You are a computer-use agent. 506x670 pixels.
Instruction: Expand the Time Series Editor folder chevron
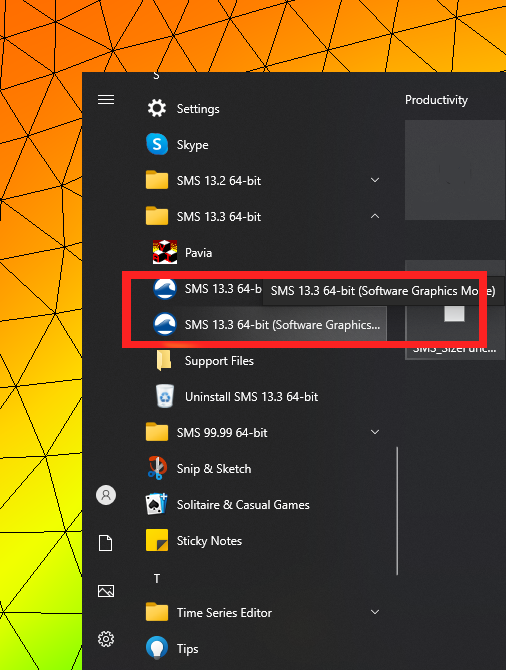(375, 612)
